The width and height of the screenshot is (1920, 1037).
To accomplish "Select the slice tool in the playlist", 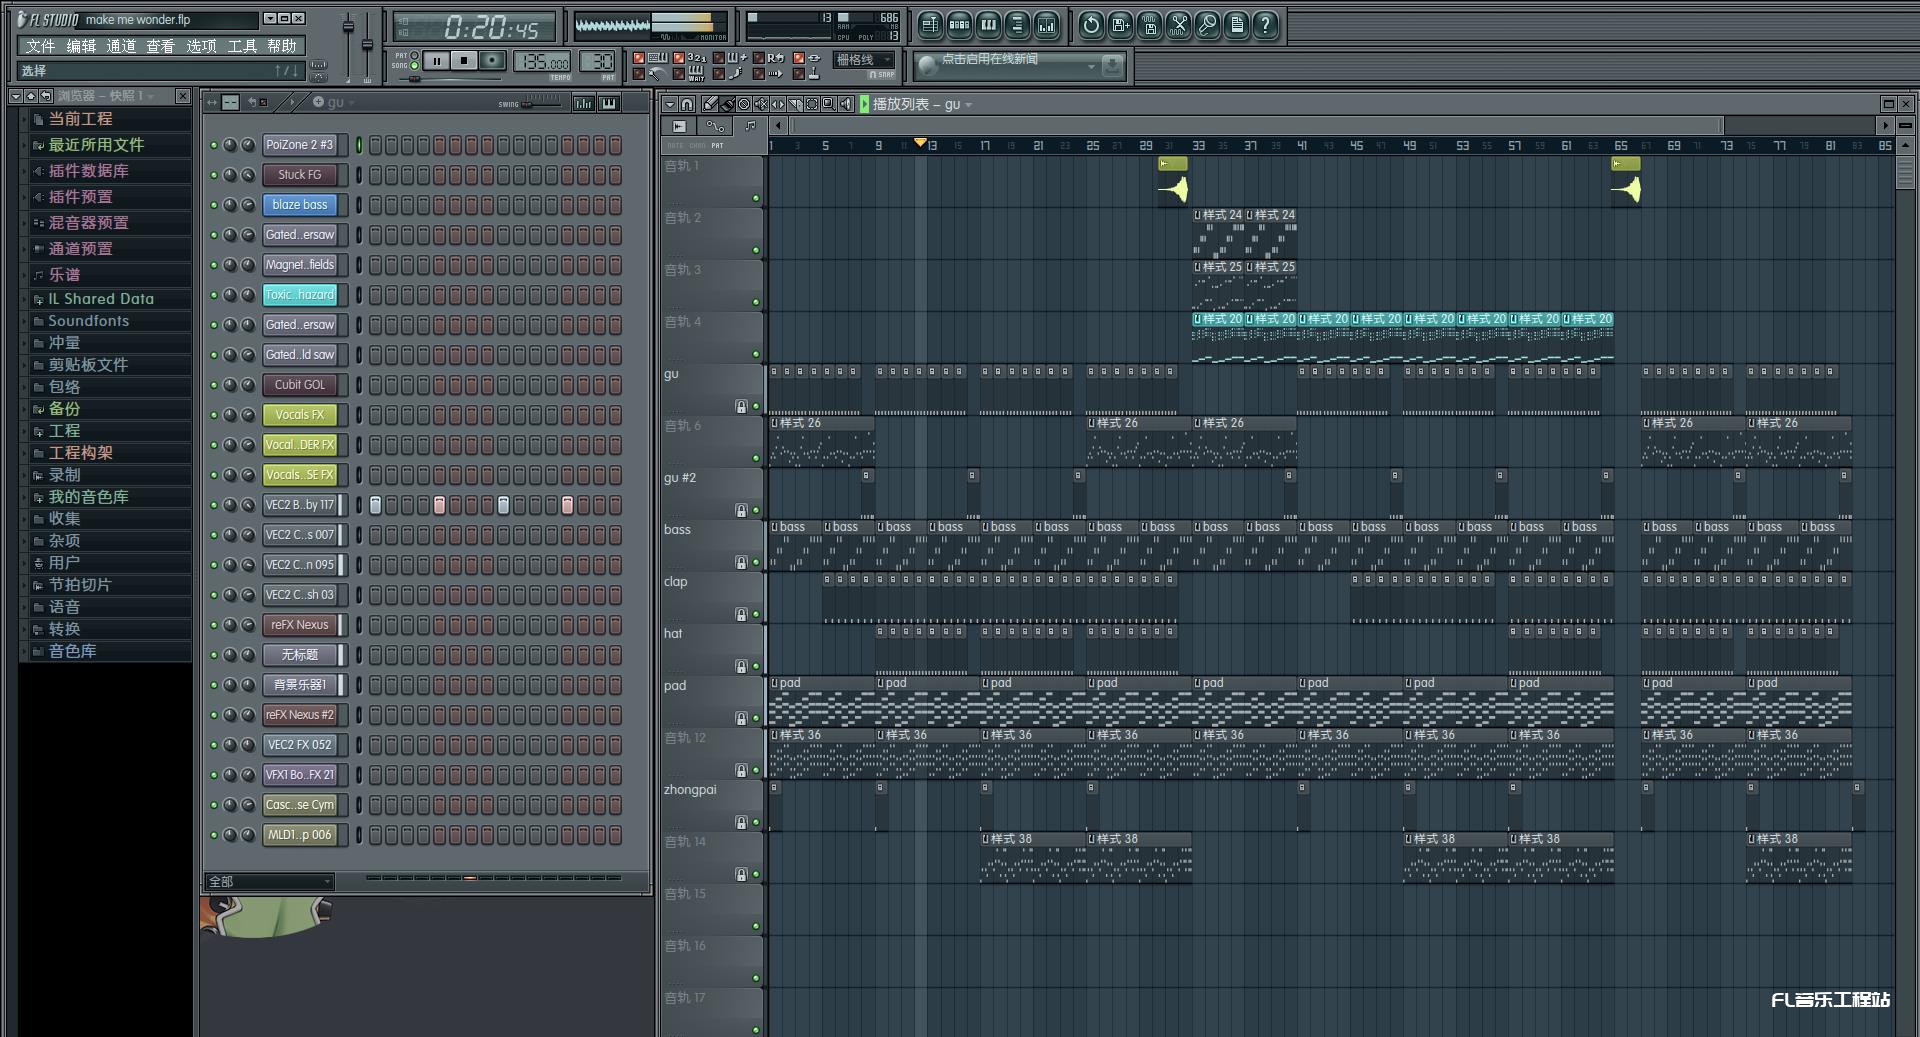I will [x=795, y=104].
